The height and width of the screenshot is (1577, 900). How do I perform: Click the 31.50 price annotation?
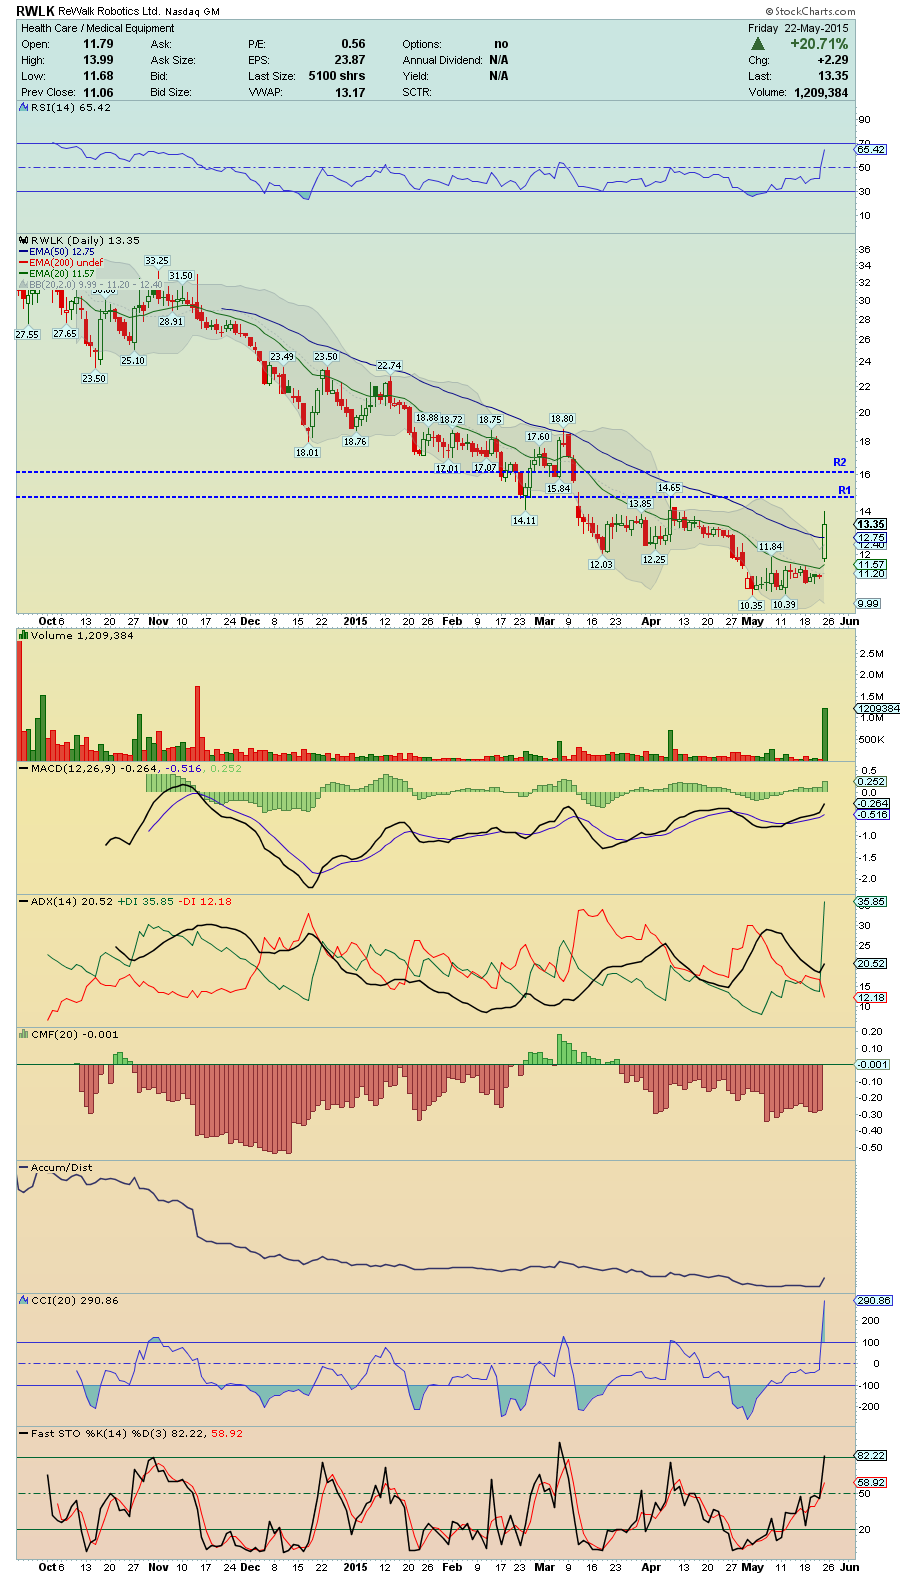point(181,275)
